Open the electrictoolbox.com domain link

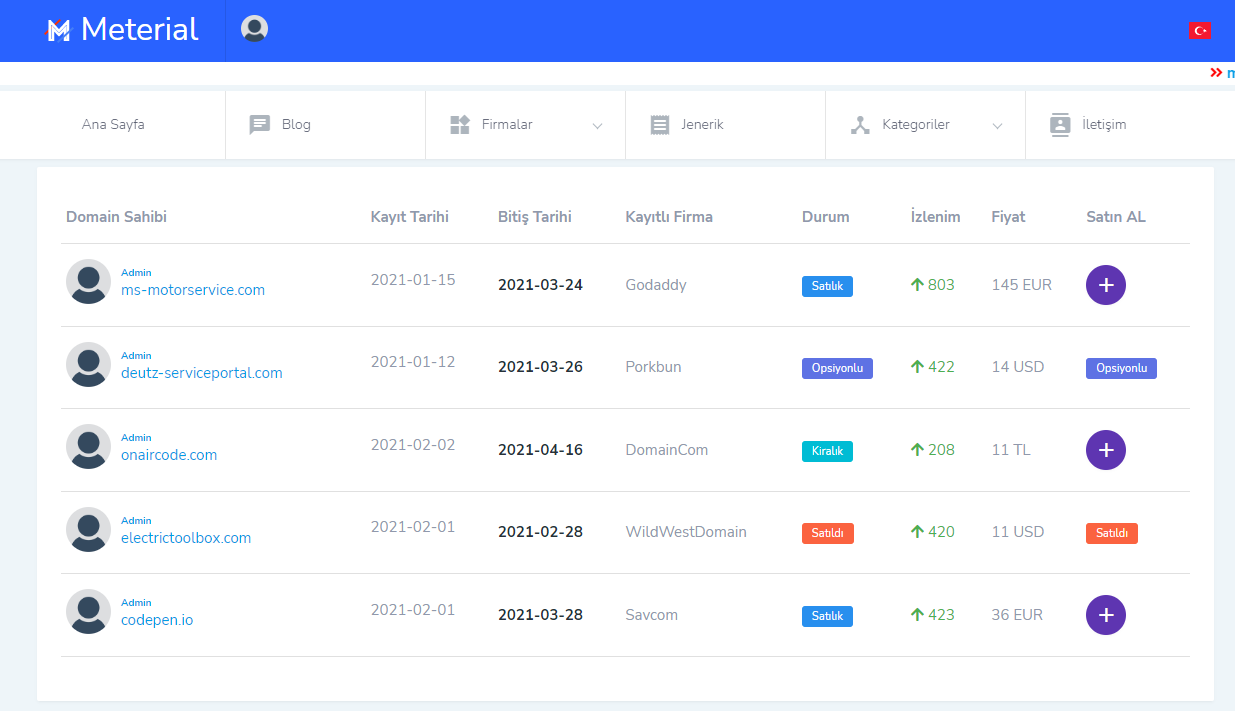coord(186,538)
